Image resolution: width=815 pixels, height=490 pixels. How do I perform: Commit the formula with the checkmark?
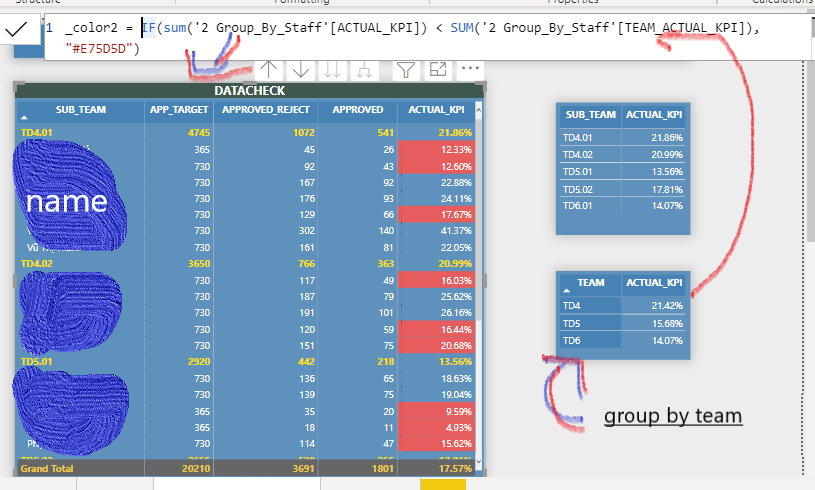click(16, 30)
